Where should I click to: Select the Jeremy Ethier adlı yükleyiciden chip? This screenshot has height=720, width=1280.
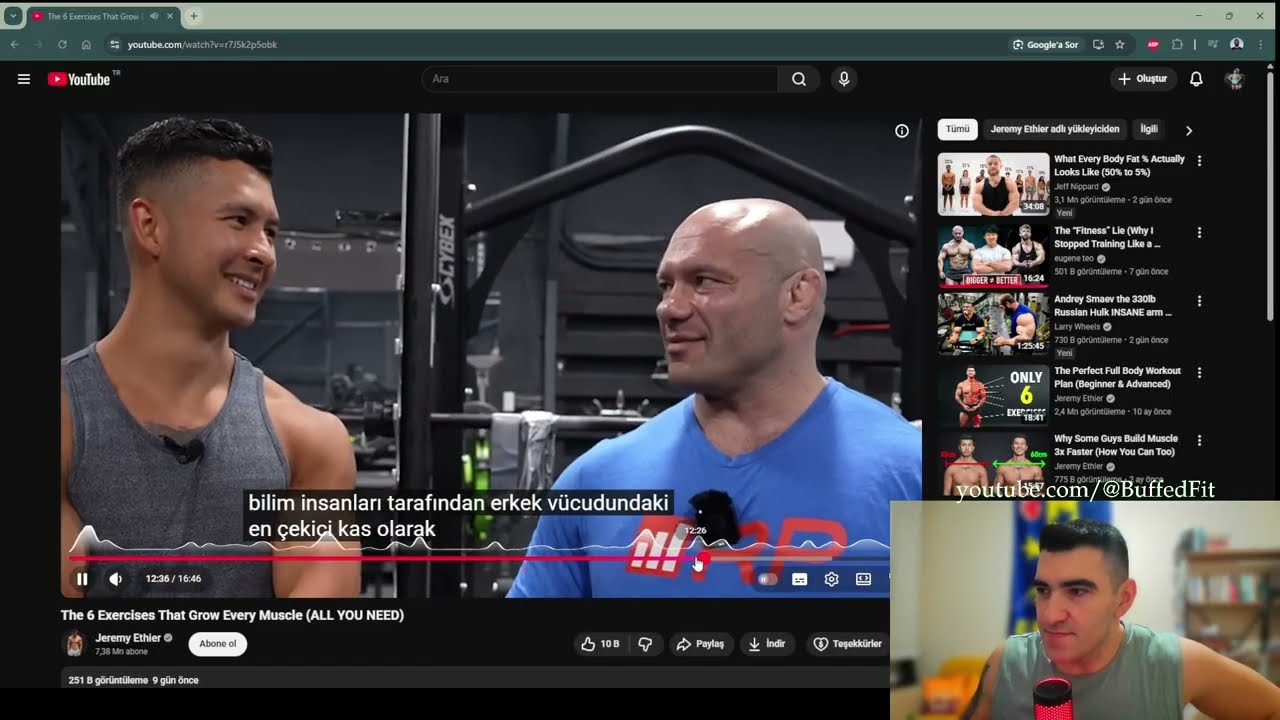pyautogui.click(x=1055, y=129)
